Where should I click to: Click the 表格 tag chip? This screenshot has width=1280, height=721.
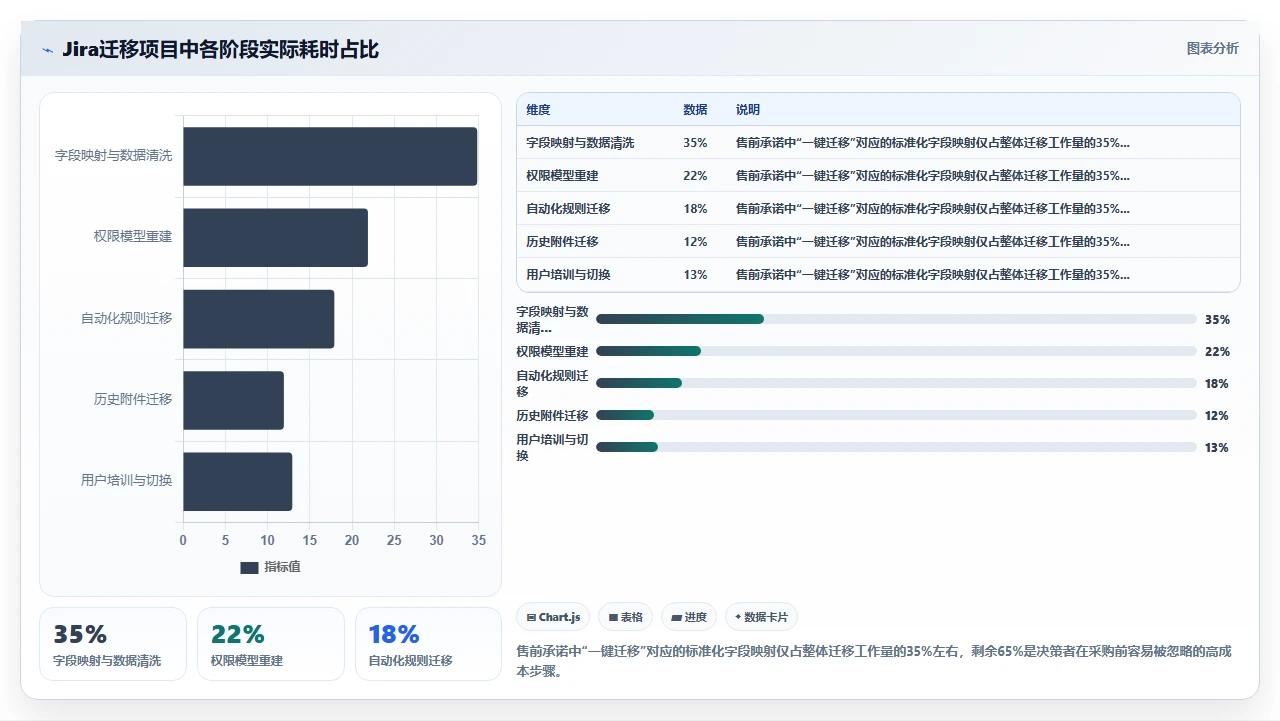pos(626,617)
